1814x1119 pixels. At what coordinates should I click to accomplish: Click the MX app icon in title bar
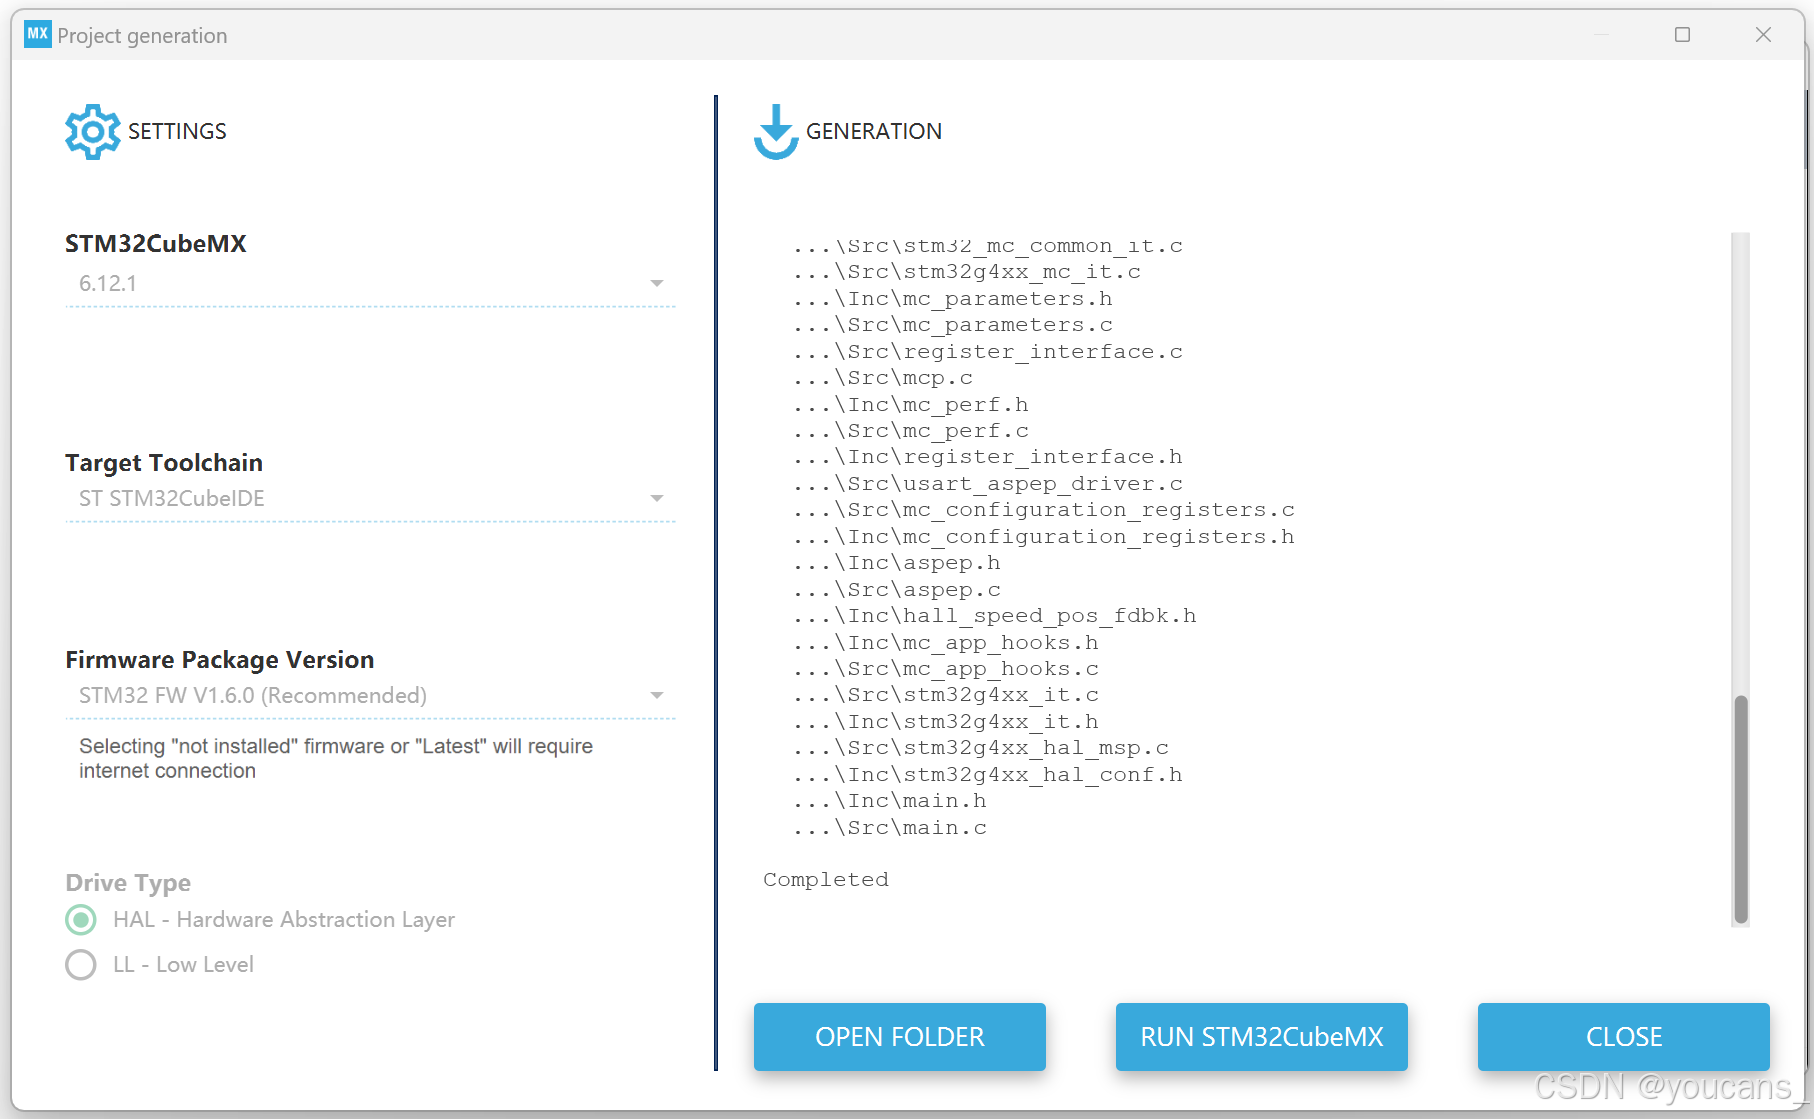[x=38, y=34]
